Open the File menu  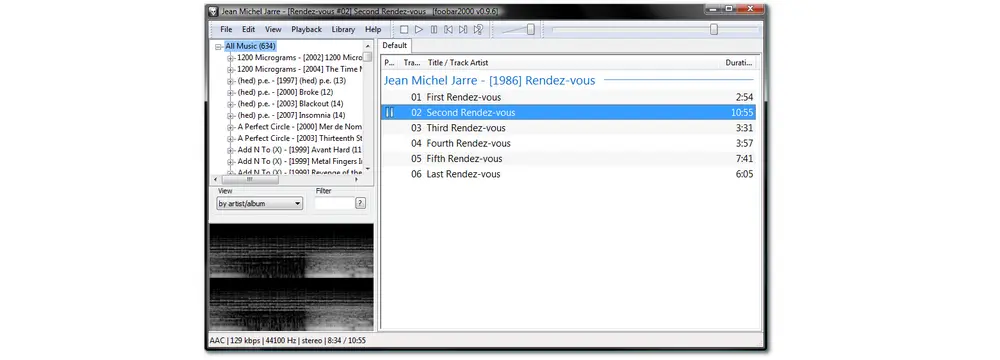(x=226, y=29)
